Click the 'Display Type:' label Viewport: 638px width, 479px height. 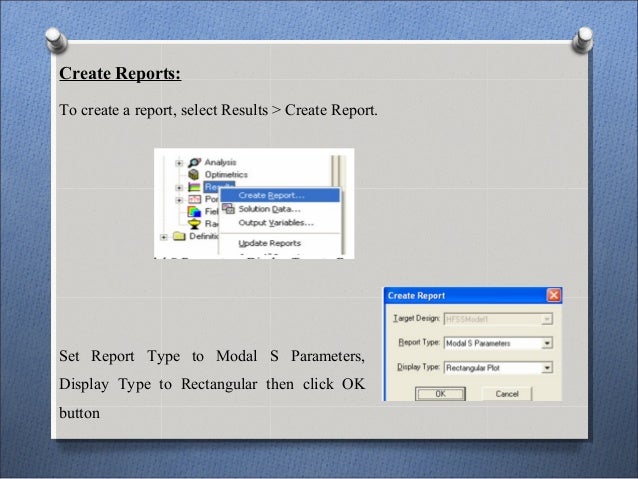click(419, 367)
